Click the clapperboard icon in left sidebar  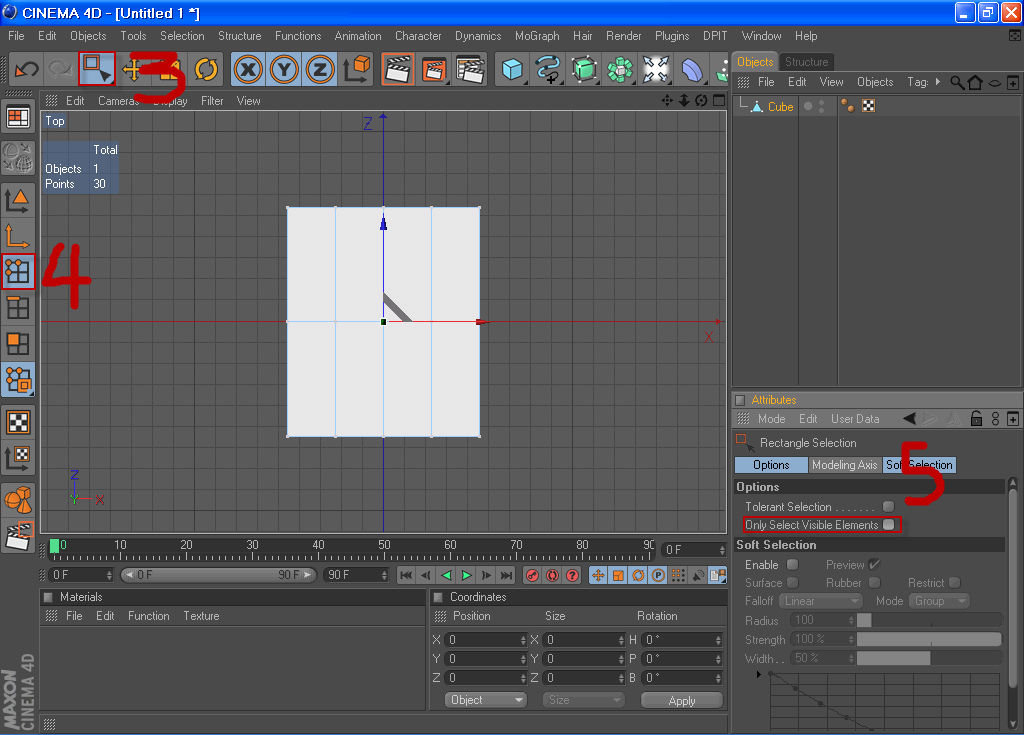click(x=18, y=536)
